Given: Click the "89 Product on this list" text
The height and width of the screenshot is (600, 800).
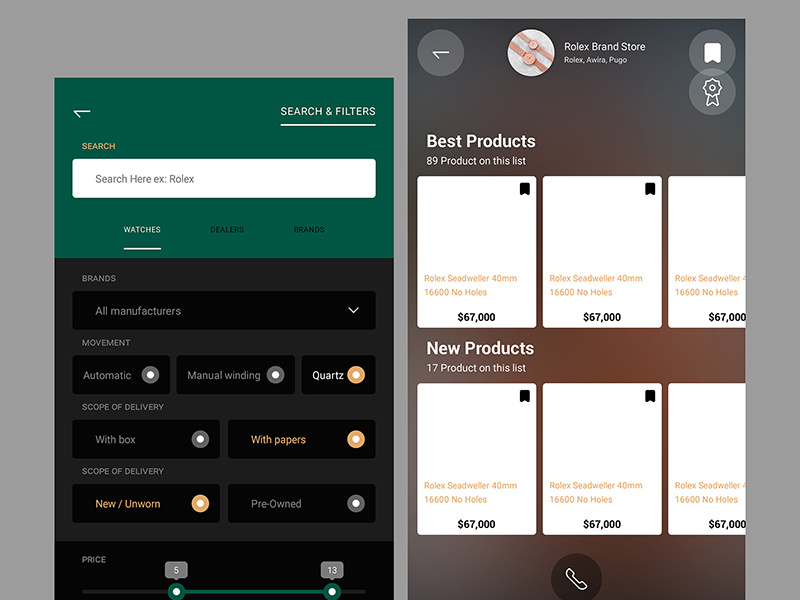Looking at the screenshot, I should [476, 161].
